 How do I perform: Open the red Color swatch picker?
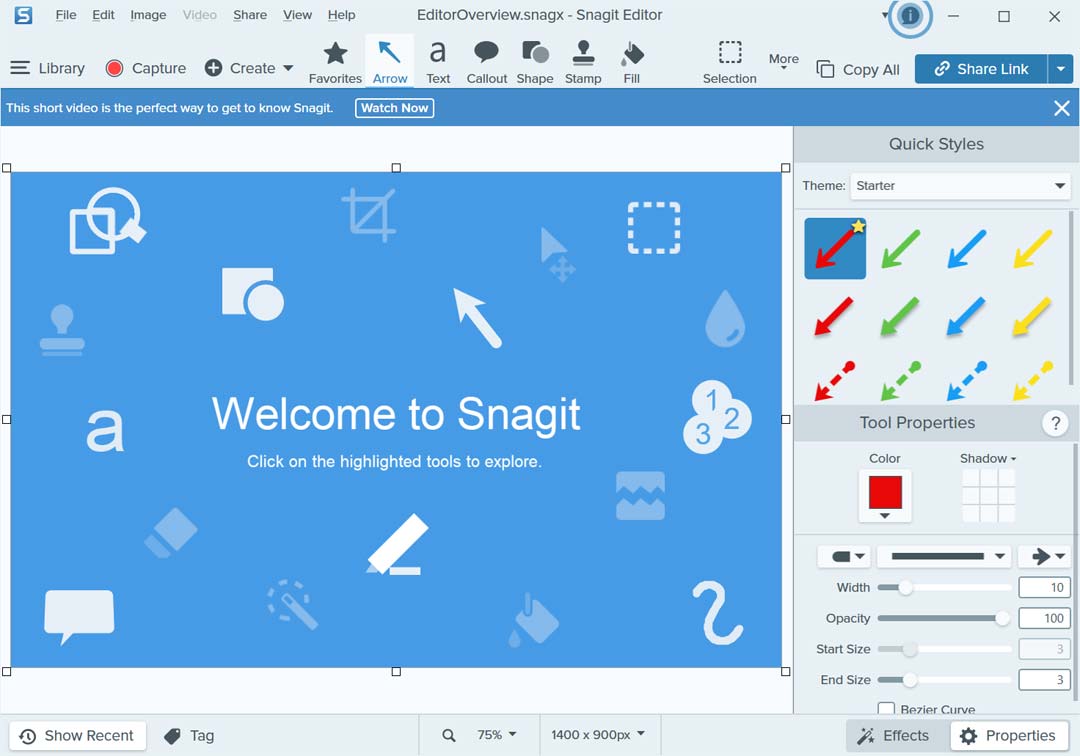point(885,496)
